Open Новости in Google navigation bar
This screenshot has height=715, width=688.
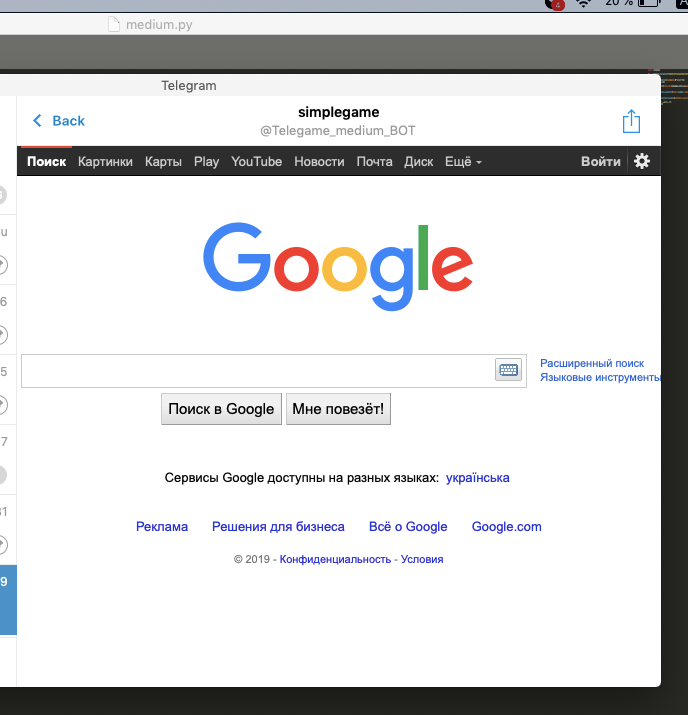pyautogui.click(x=319, y=161)
